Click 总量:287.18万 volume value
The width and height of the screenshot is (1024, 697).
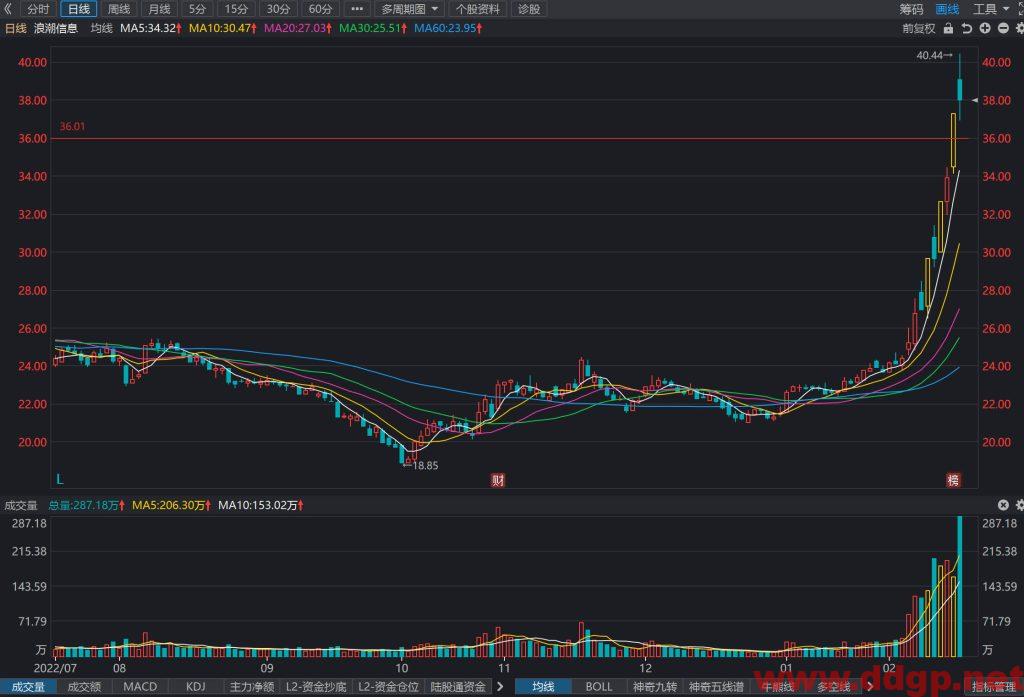tap(87, 505)
